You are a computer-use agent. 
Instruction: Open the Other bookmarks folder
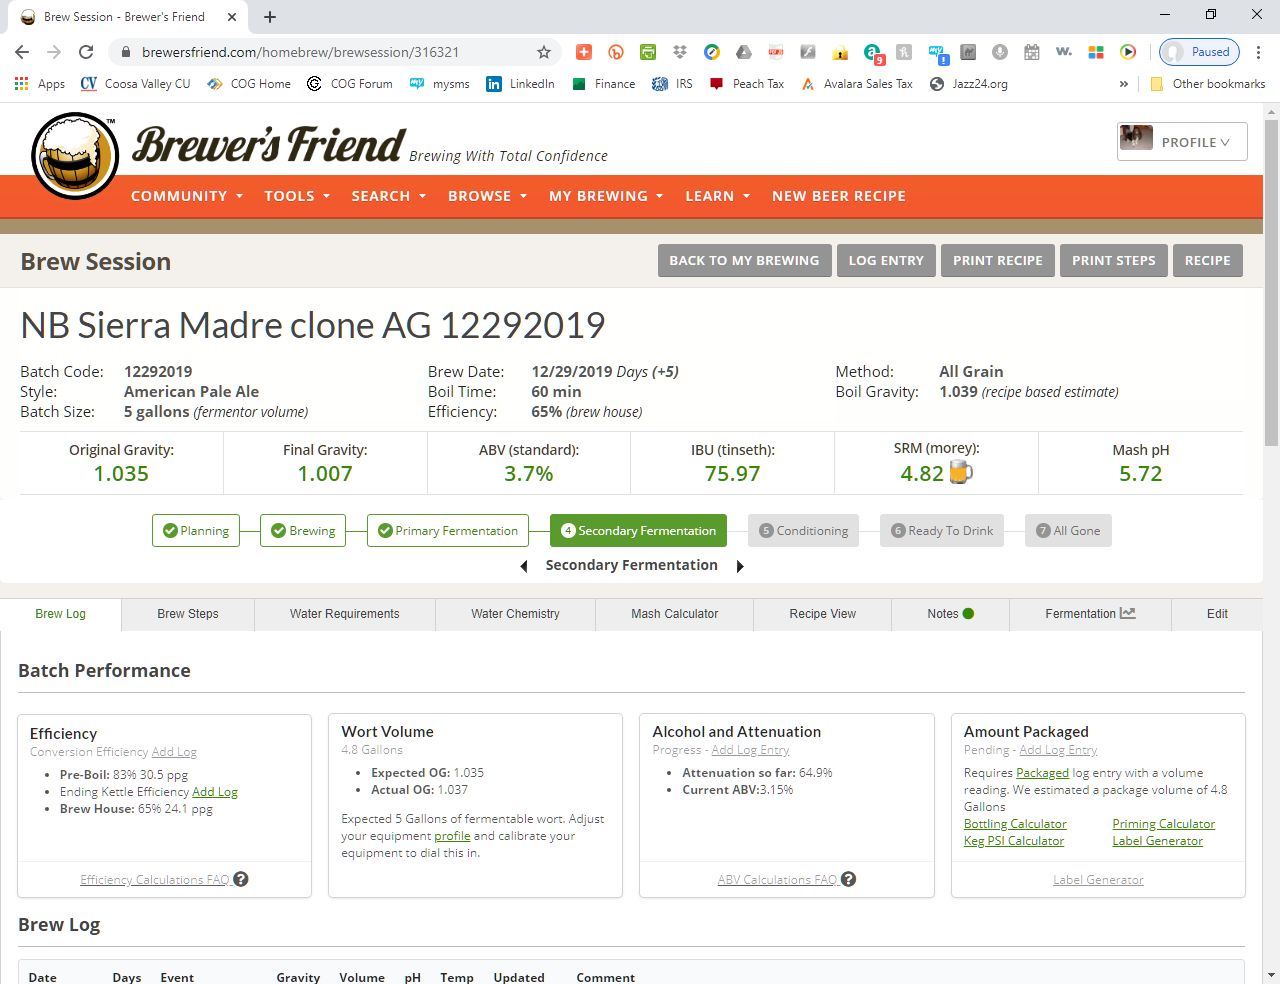coord(1208,84)
